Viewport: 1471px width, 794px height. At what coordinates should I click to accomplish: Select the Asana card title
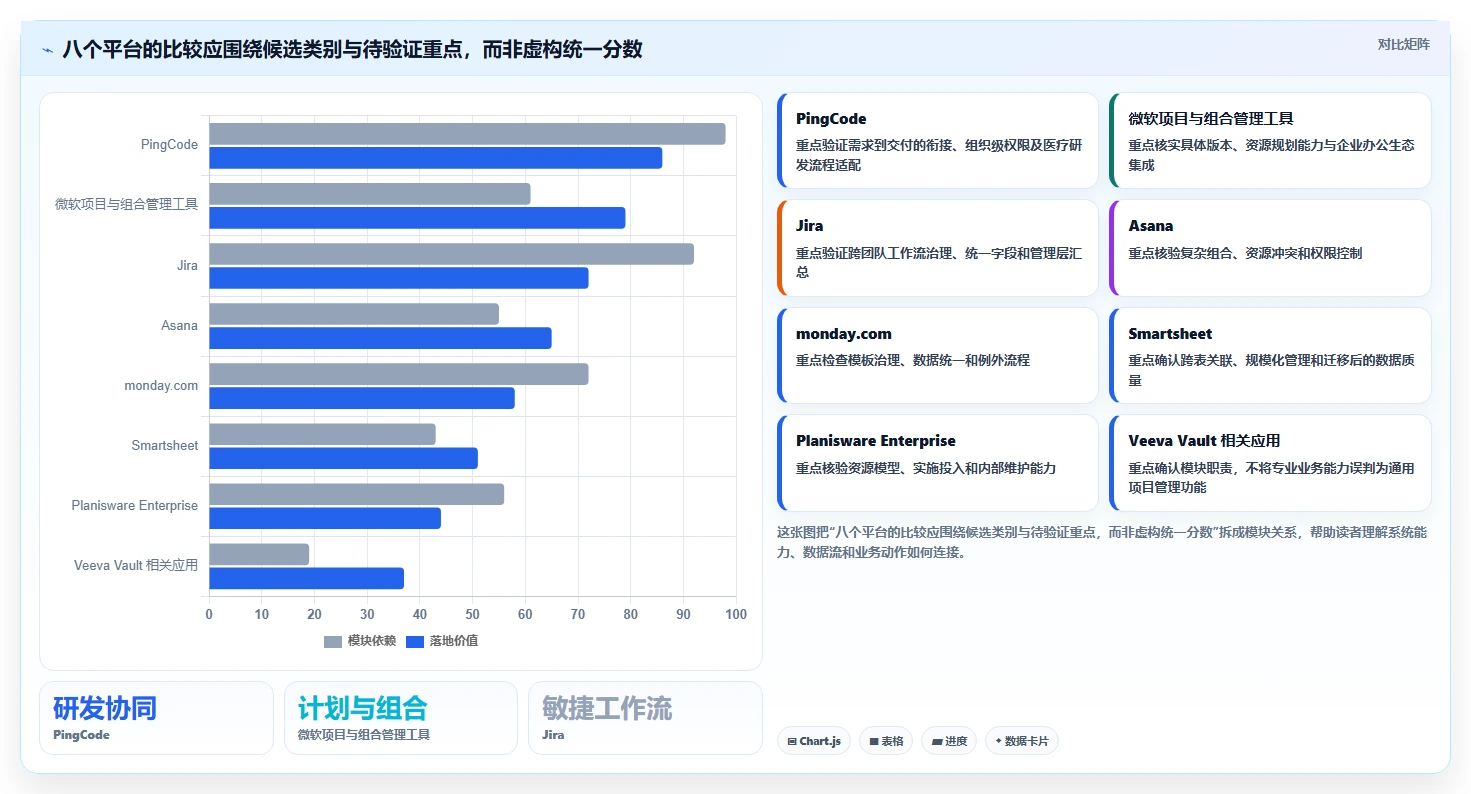1151,226
